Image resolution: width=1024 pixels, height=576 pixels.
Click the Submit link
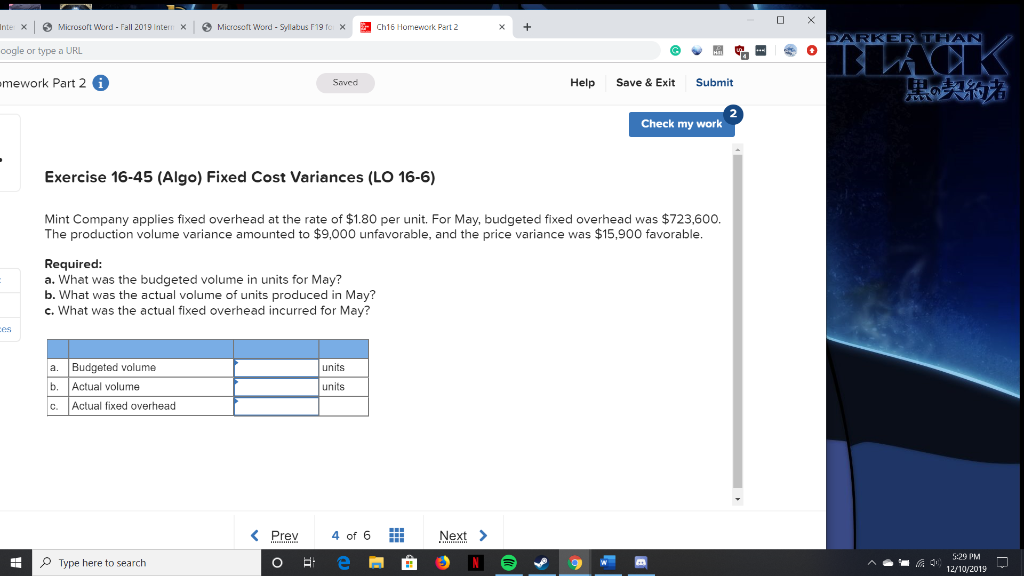coord(714,83)
